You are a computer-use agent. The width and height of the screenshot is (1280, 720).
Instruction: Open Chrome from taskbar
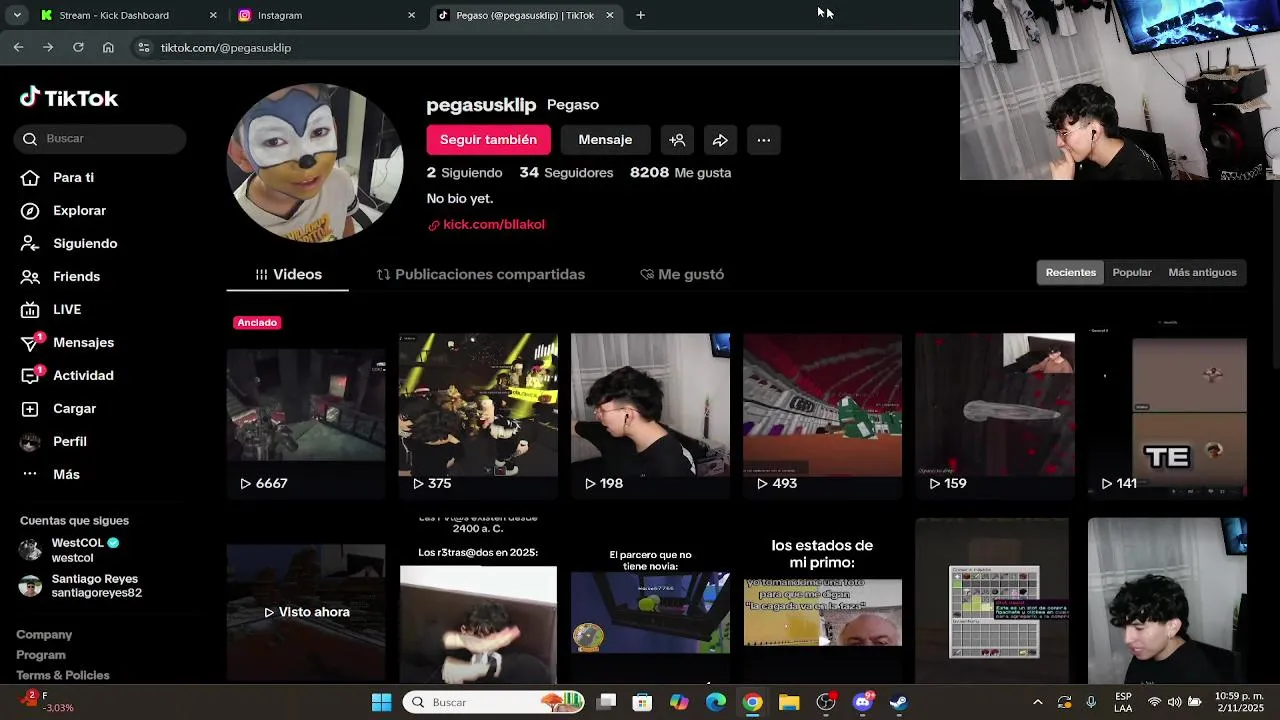(752, 702)
